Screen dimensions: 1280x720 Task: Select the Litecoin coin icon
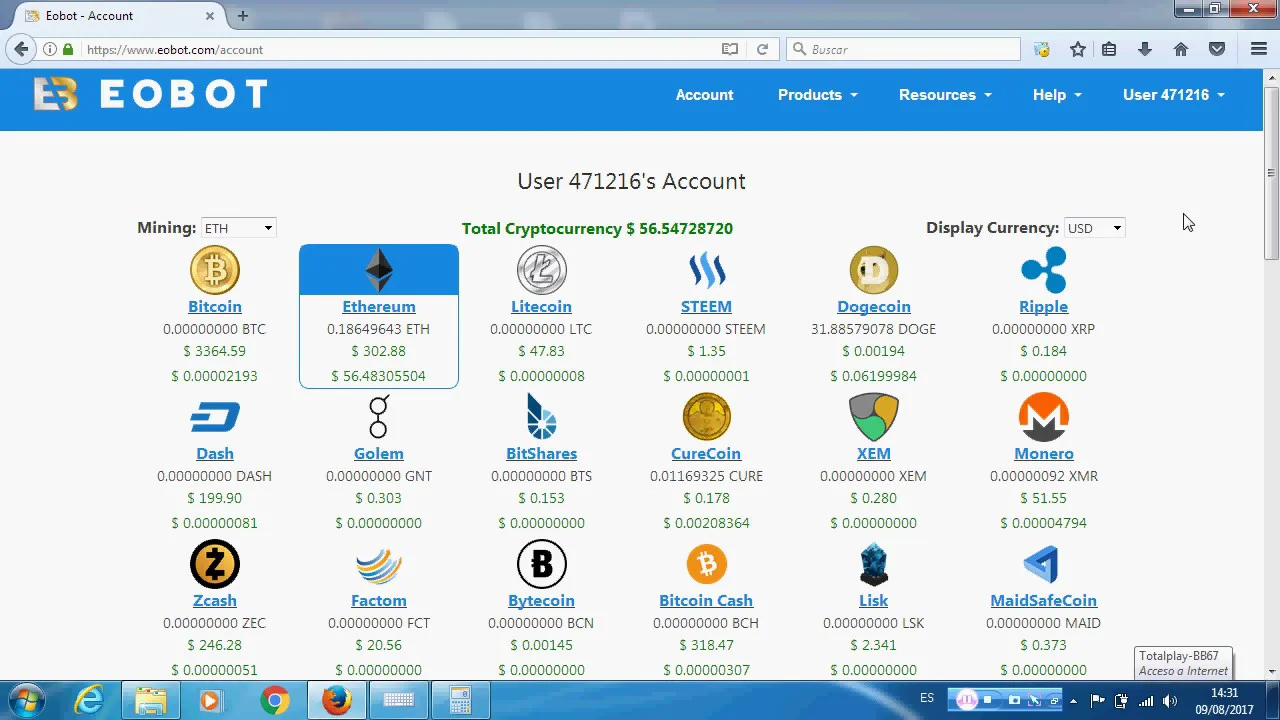(541, 271)
